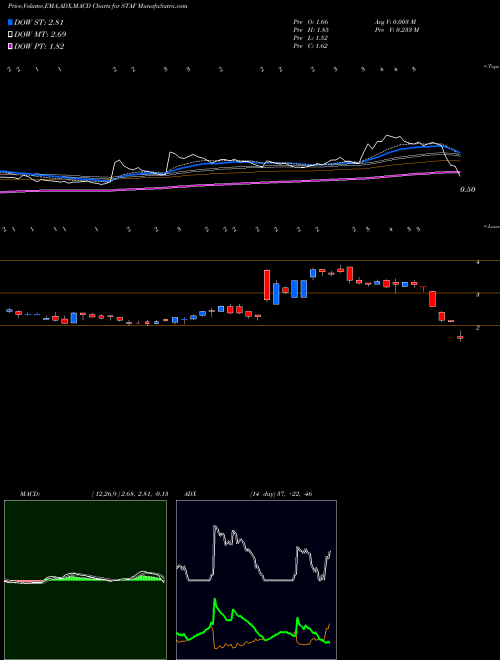Click the '<Tops' marker label
Image resolution: width=500 pixels, height=660 pixels.
[491, 67]
